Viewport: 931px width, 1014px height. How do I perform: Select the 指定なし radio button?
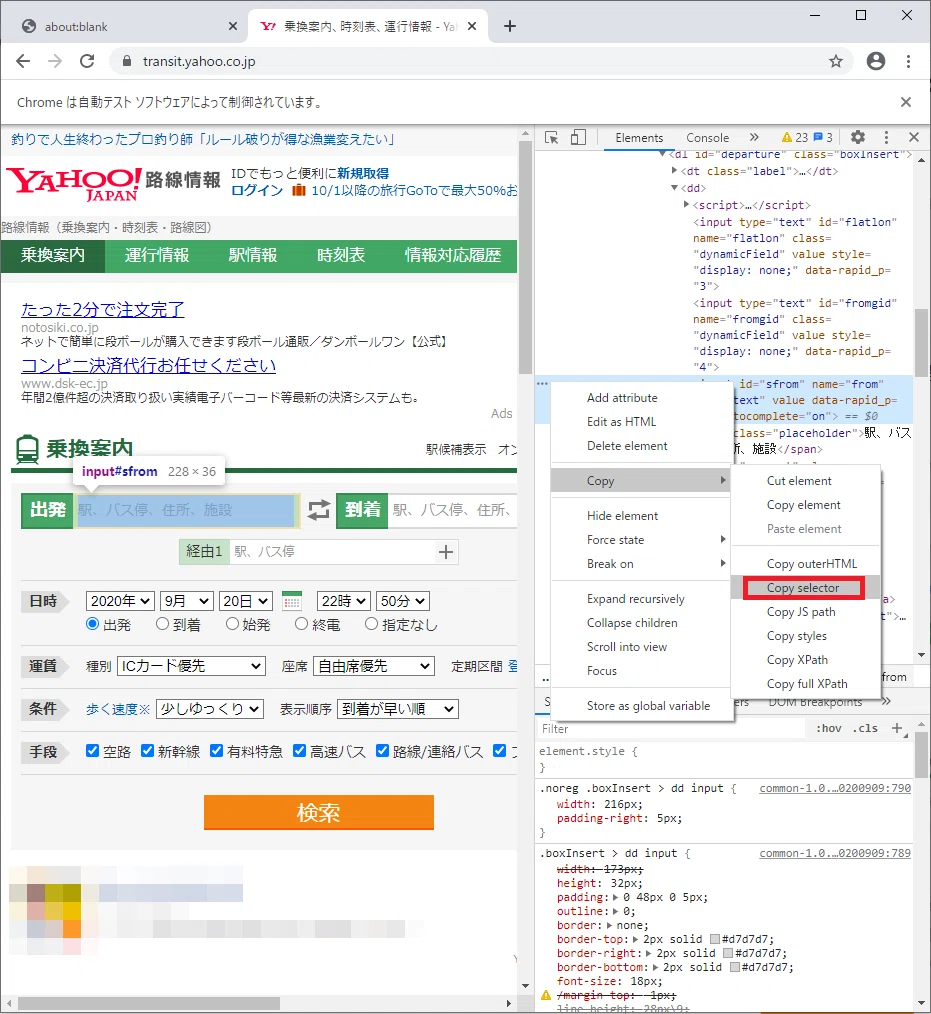(371, 624)
